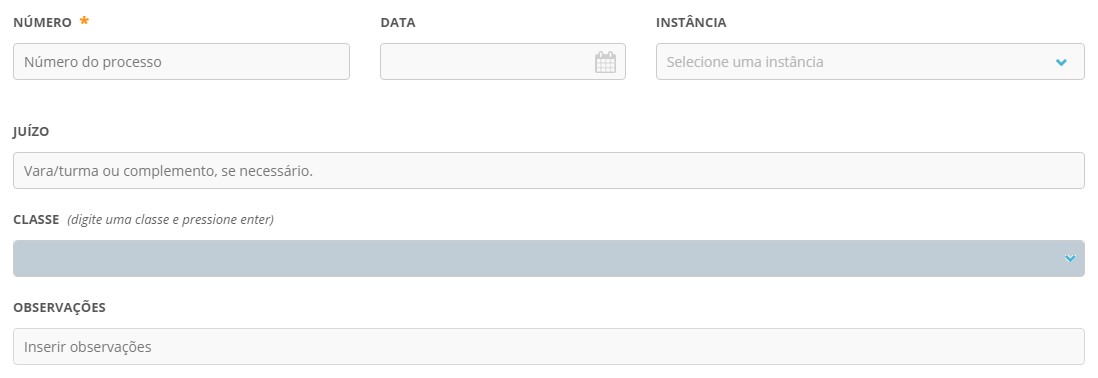The width and height of the screenshot is (1098, 378).
Task: Select the 'Número do processo' placeholder text
Action: (x=93, y=62)
